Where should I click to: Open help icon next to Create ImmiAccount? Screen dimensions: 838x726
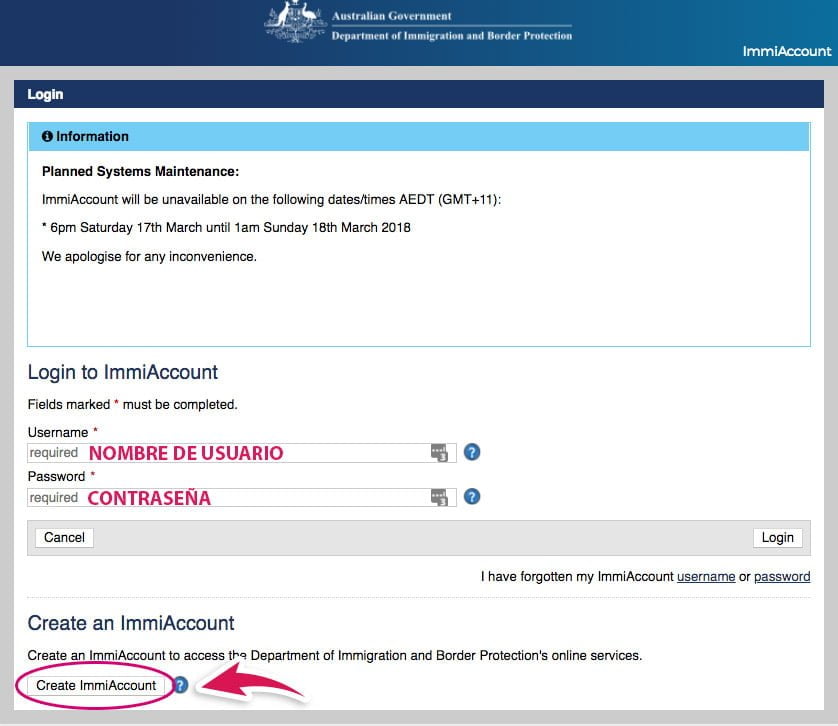(x=181, y=685)
